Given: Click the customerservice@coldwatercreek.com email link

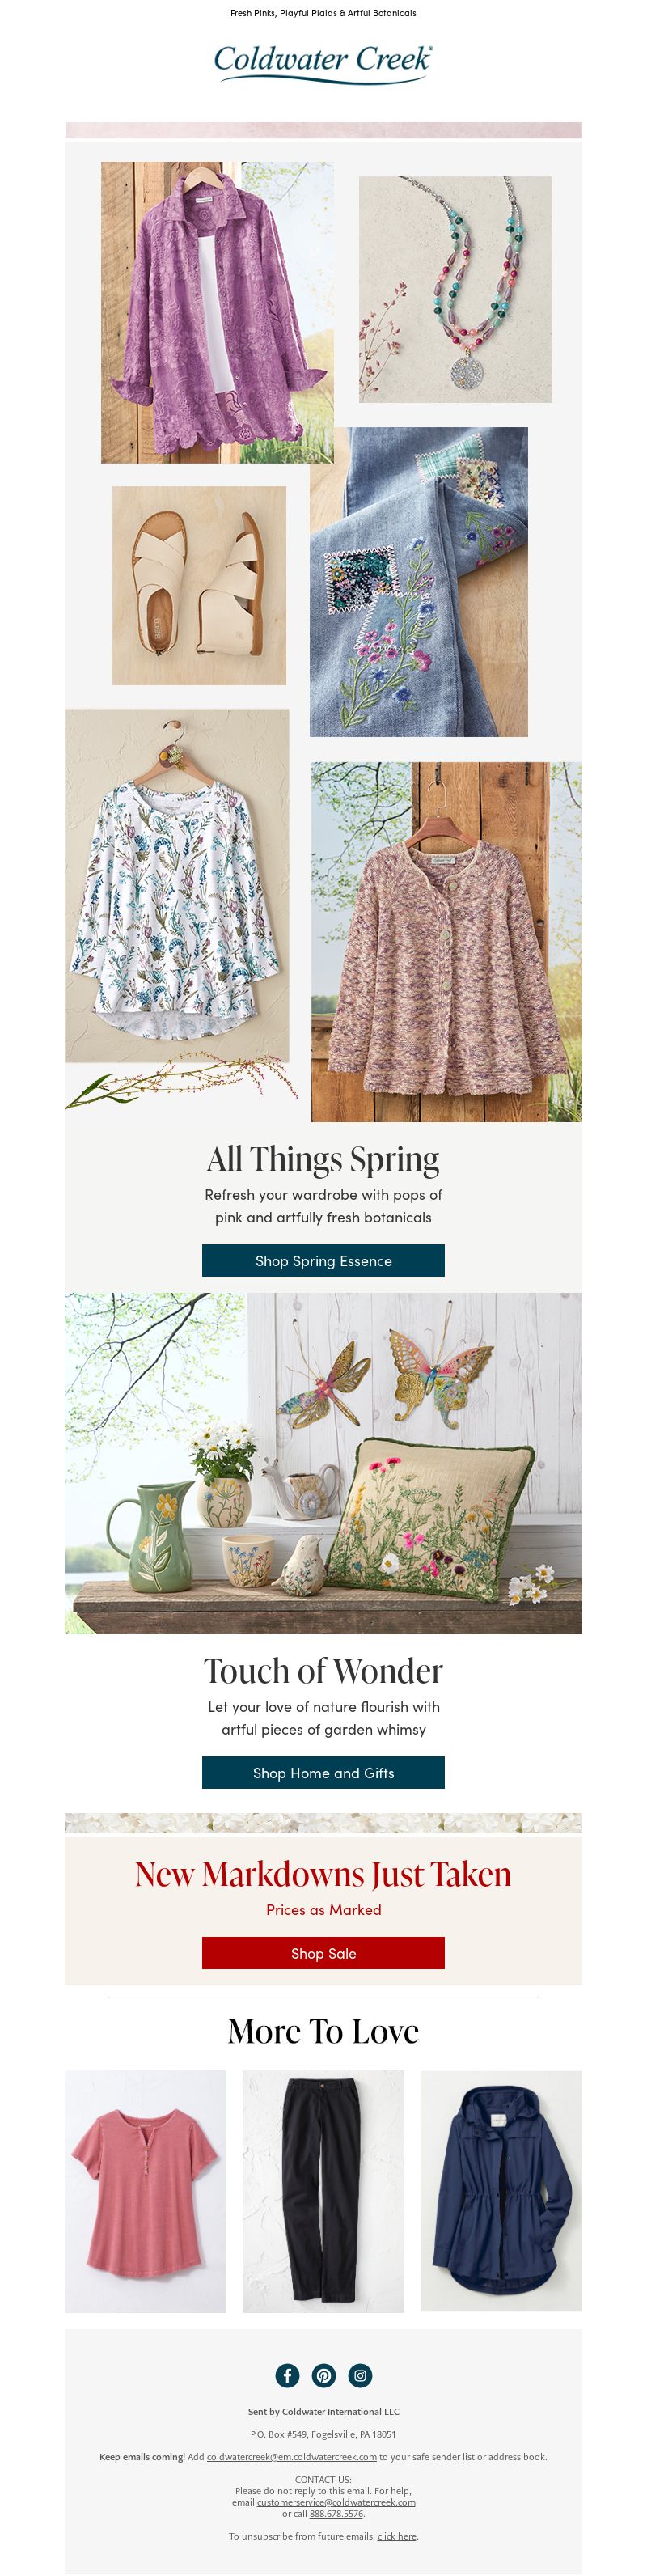Looking at the screenshot, I should coord(336,2502).
